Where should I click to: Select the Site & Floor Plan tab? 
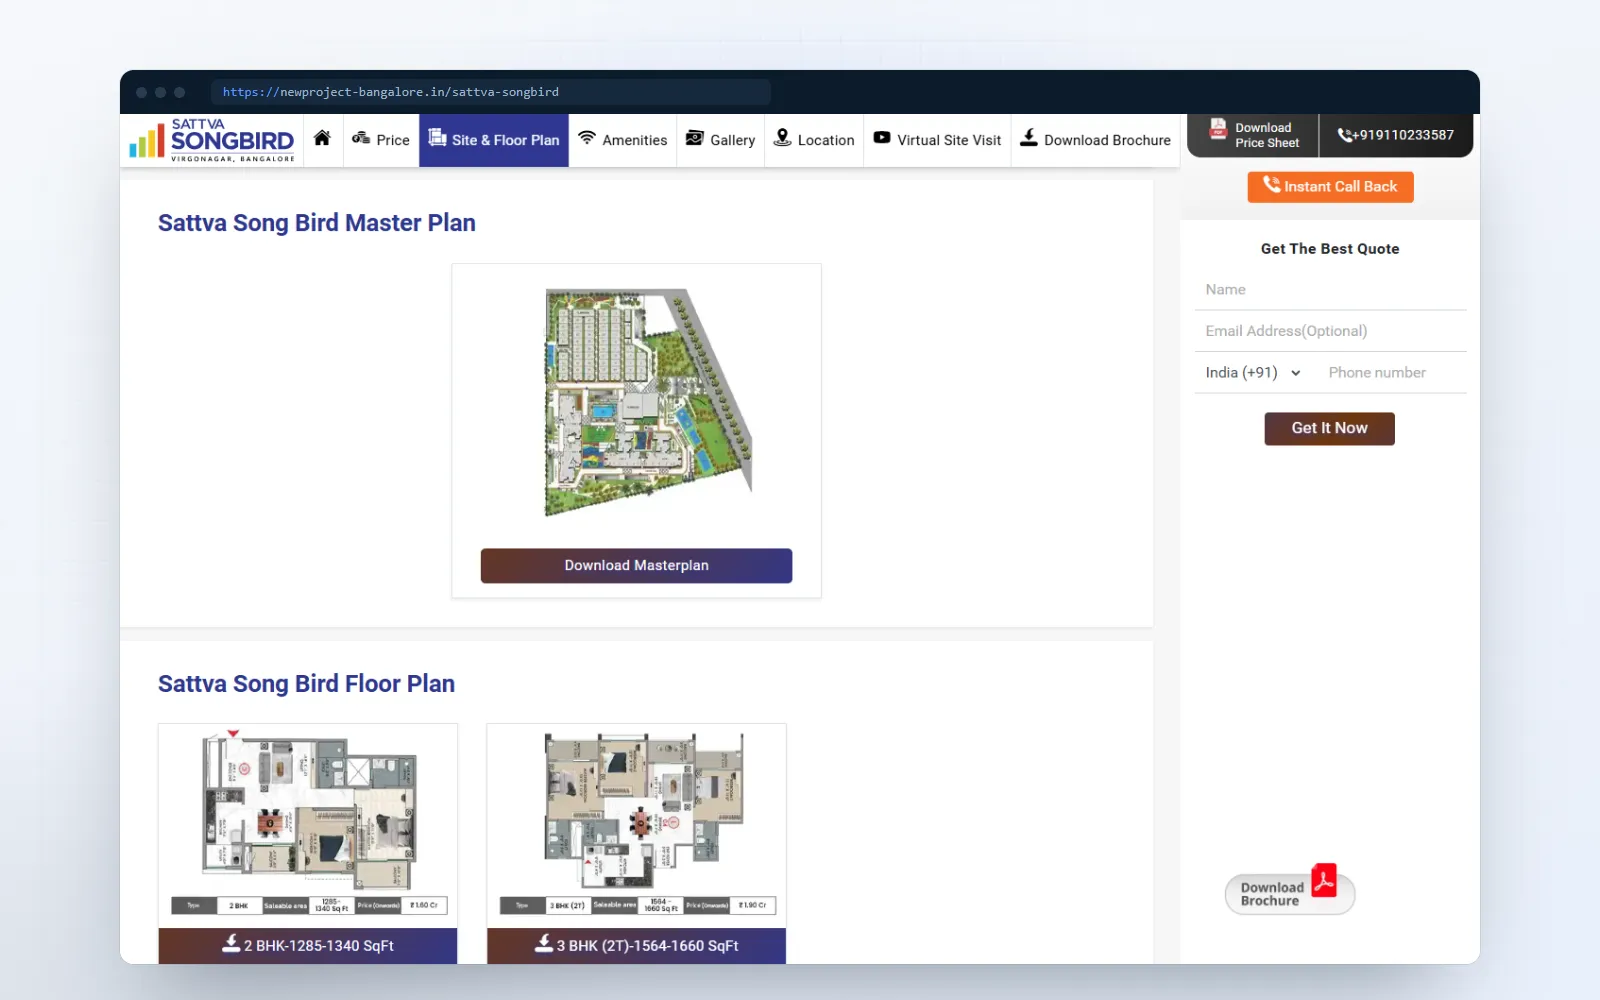[x=494, y=140]
